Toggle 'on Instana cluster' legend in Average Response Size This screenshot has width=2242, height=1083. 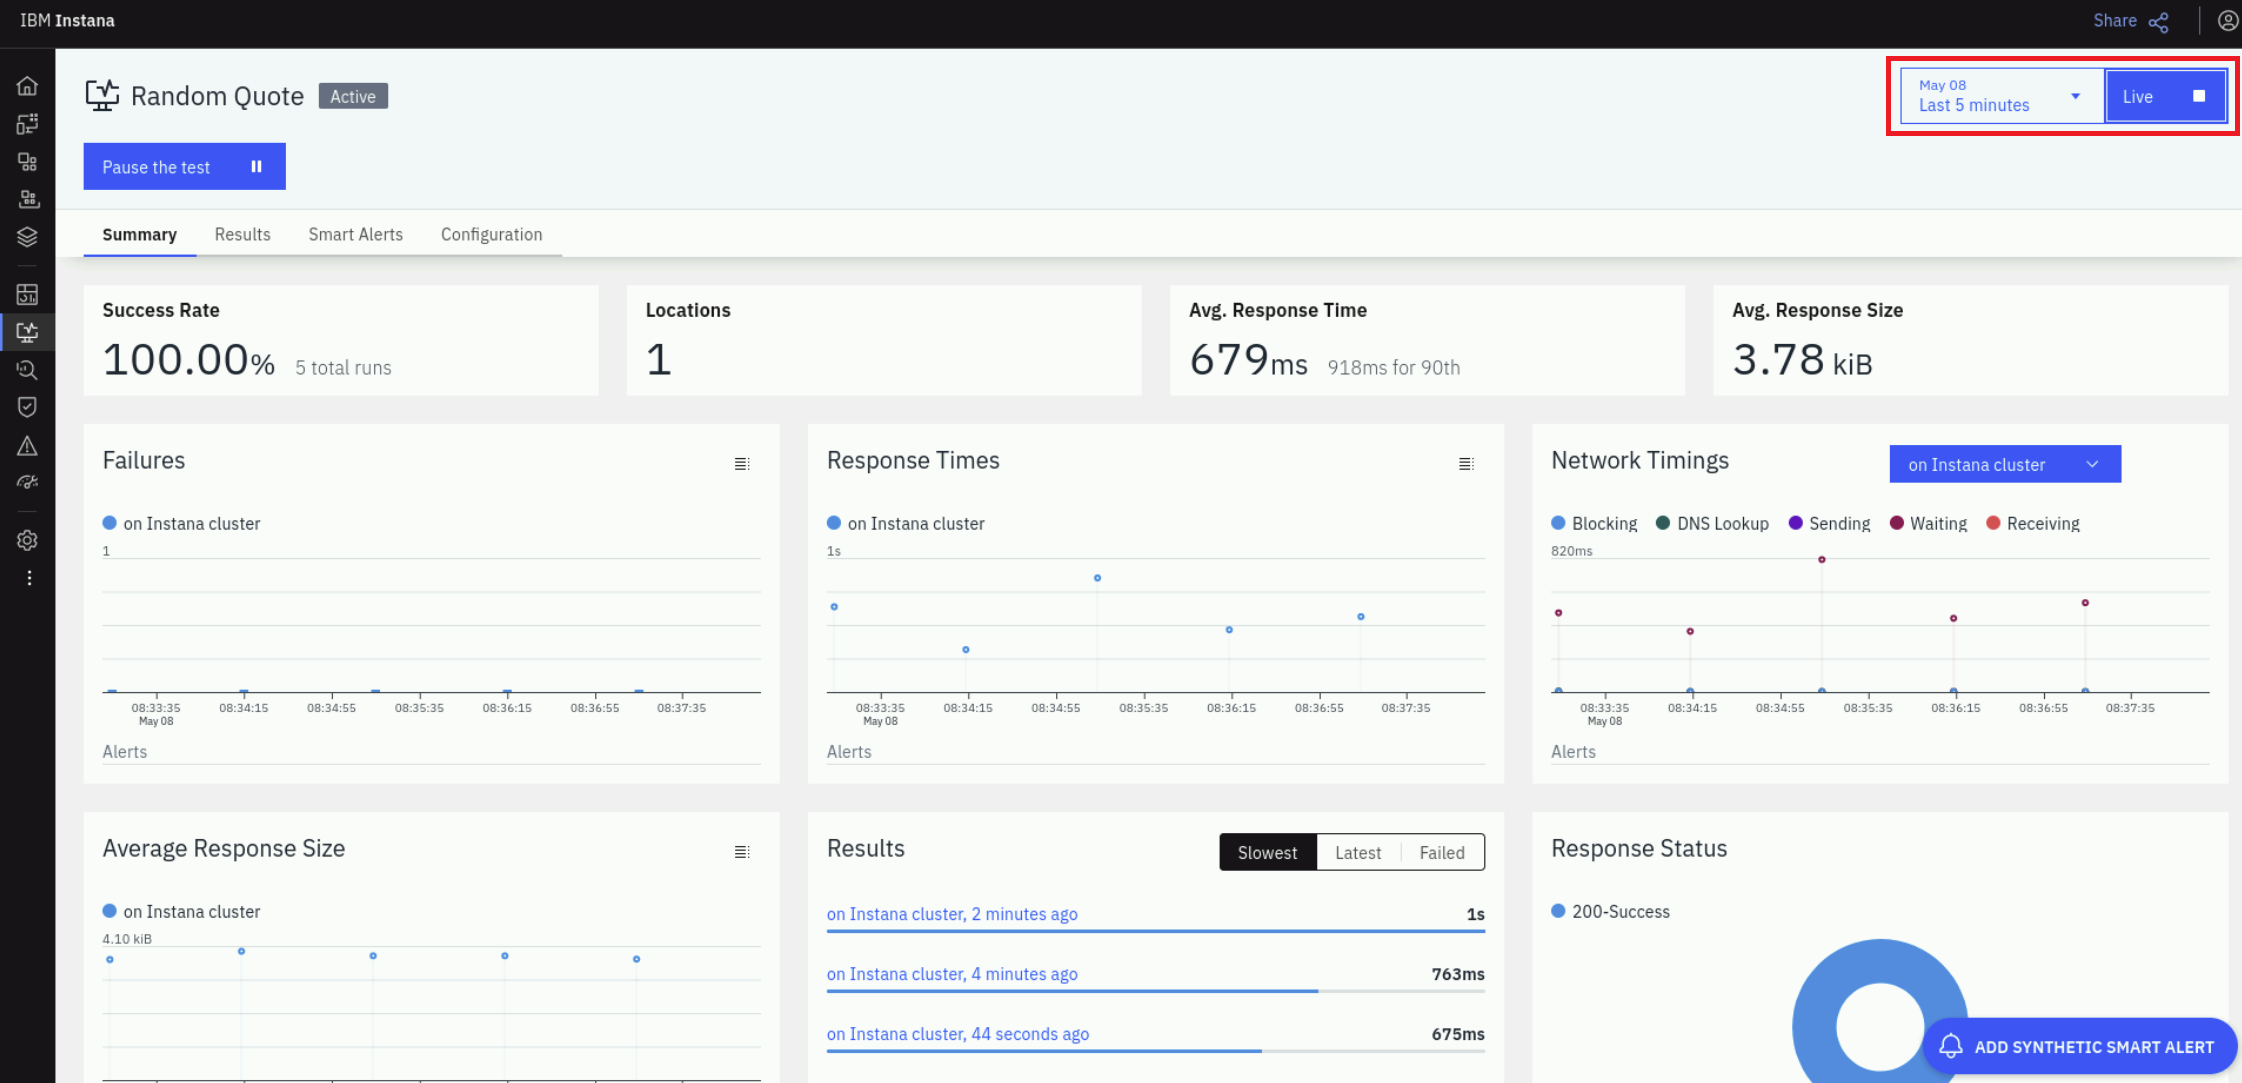point(181,911)
